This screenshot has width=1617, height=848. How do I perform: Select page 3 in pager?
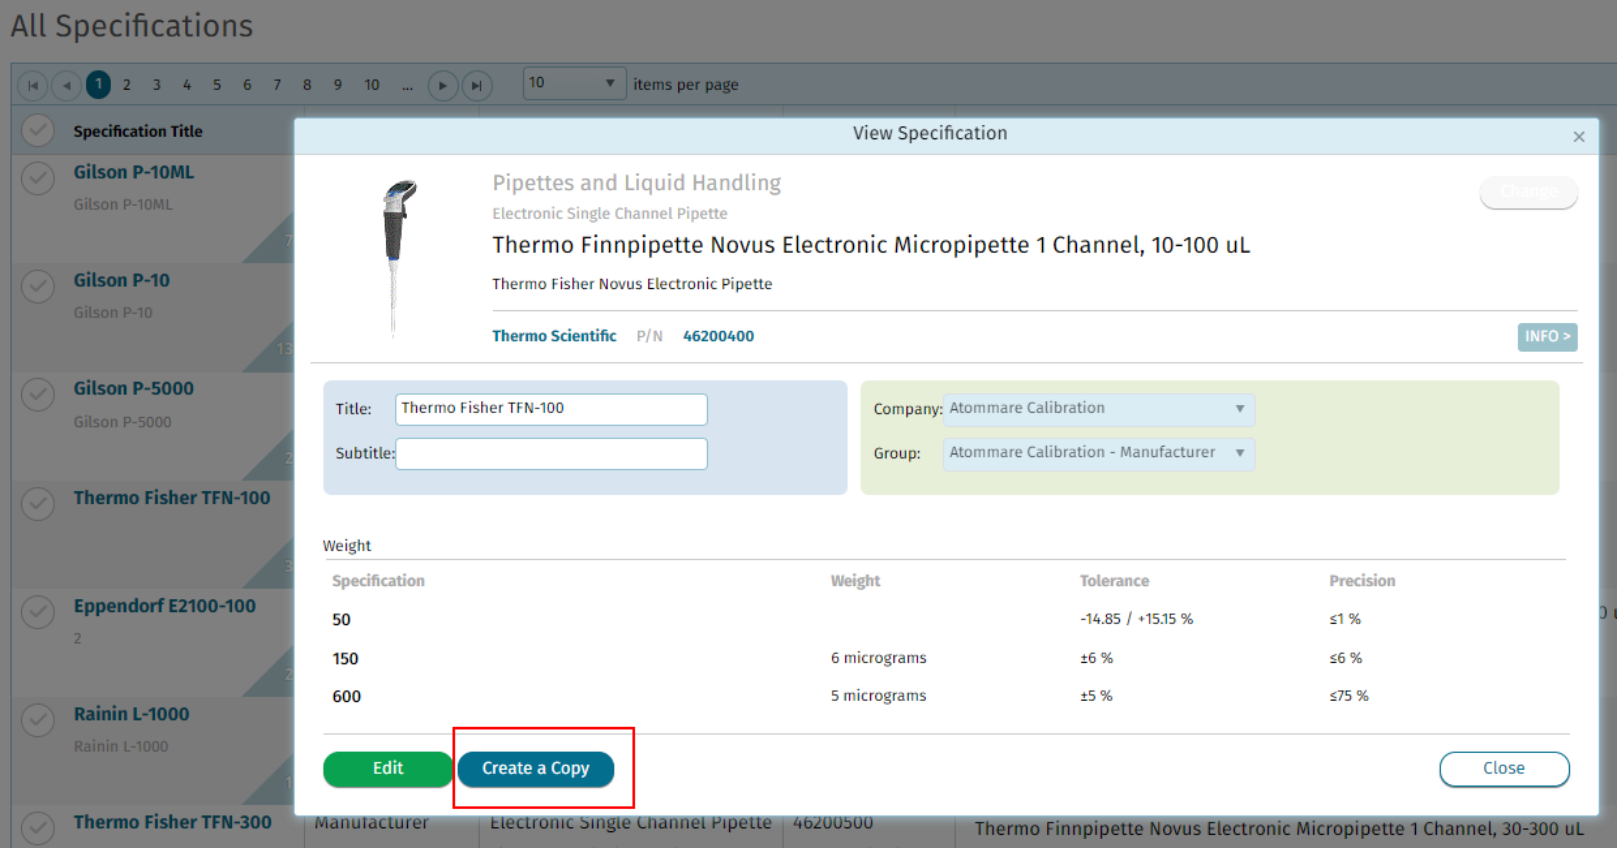click(x=157, y=85)
